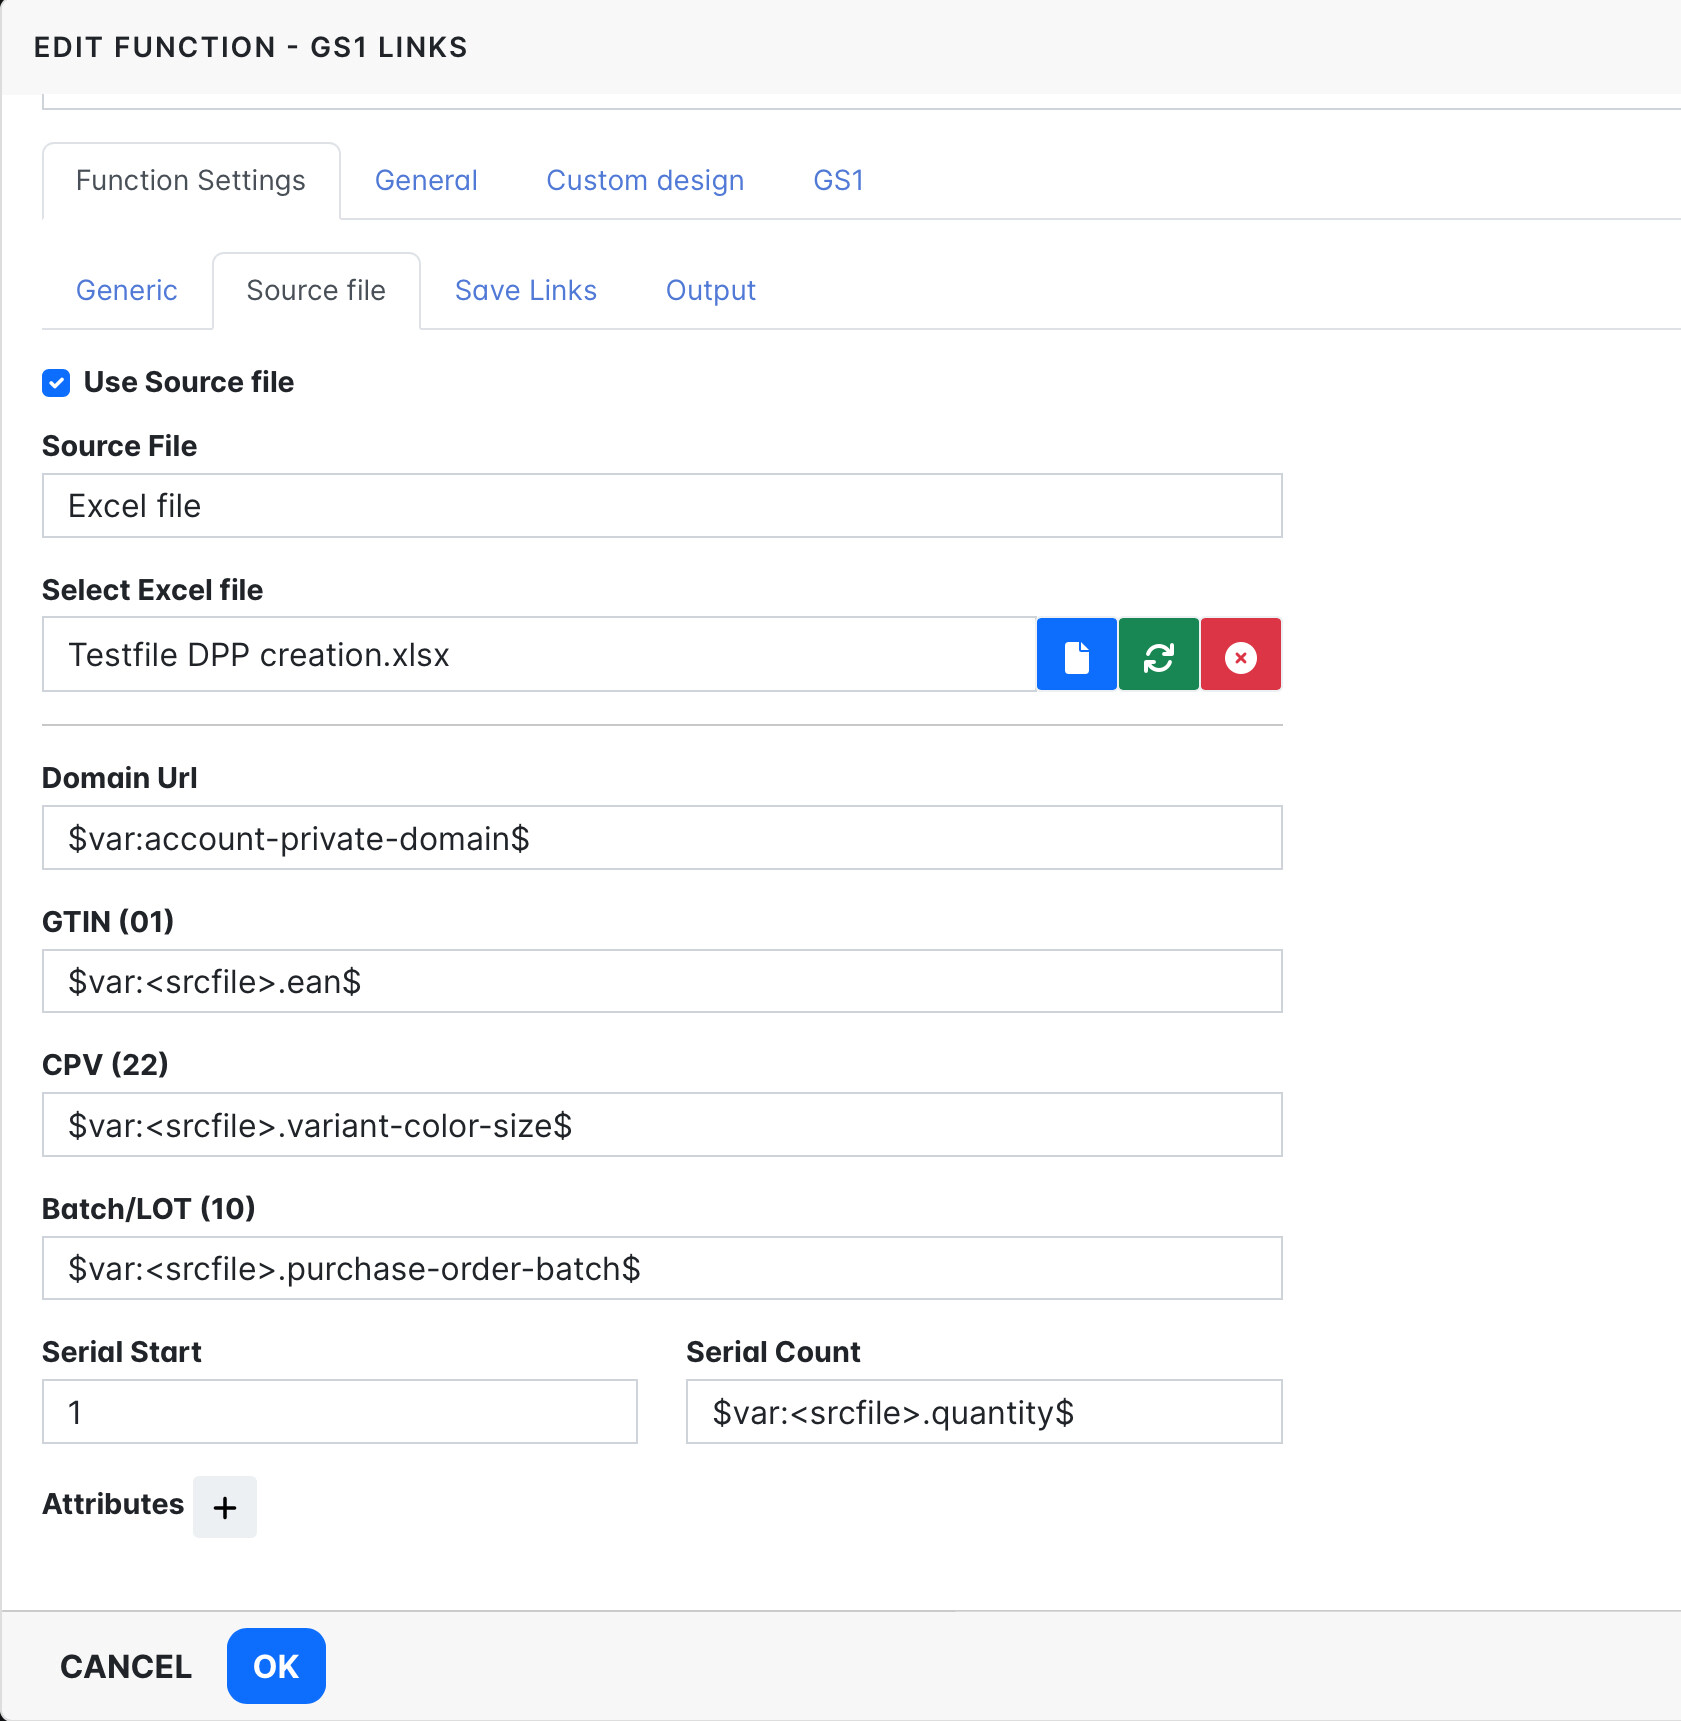Click the blue file browse icon

click(1076, 656)
